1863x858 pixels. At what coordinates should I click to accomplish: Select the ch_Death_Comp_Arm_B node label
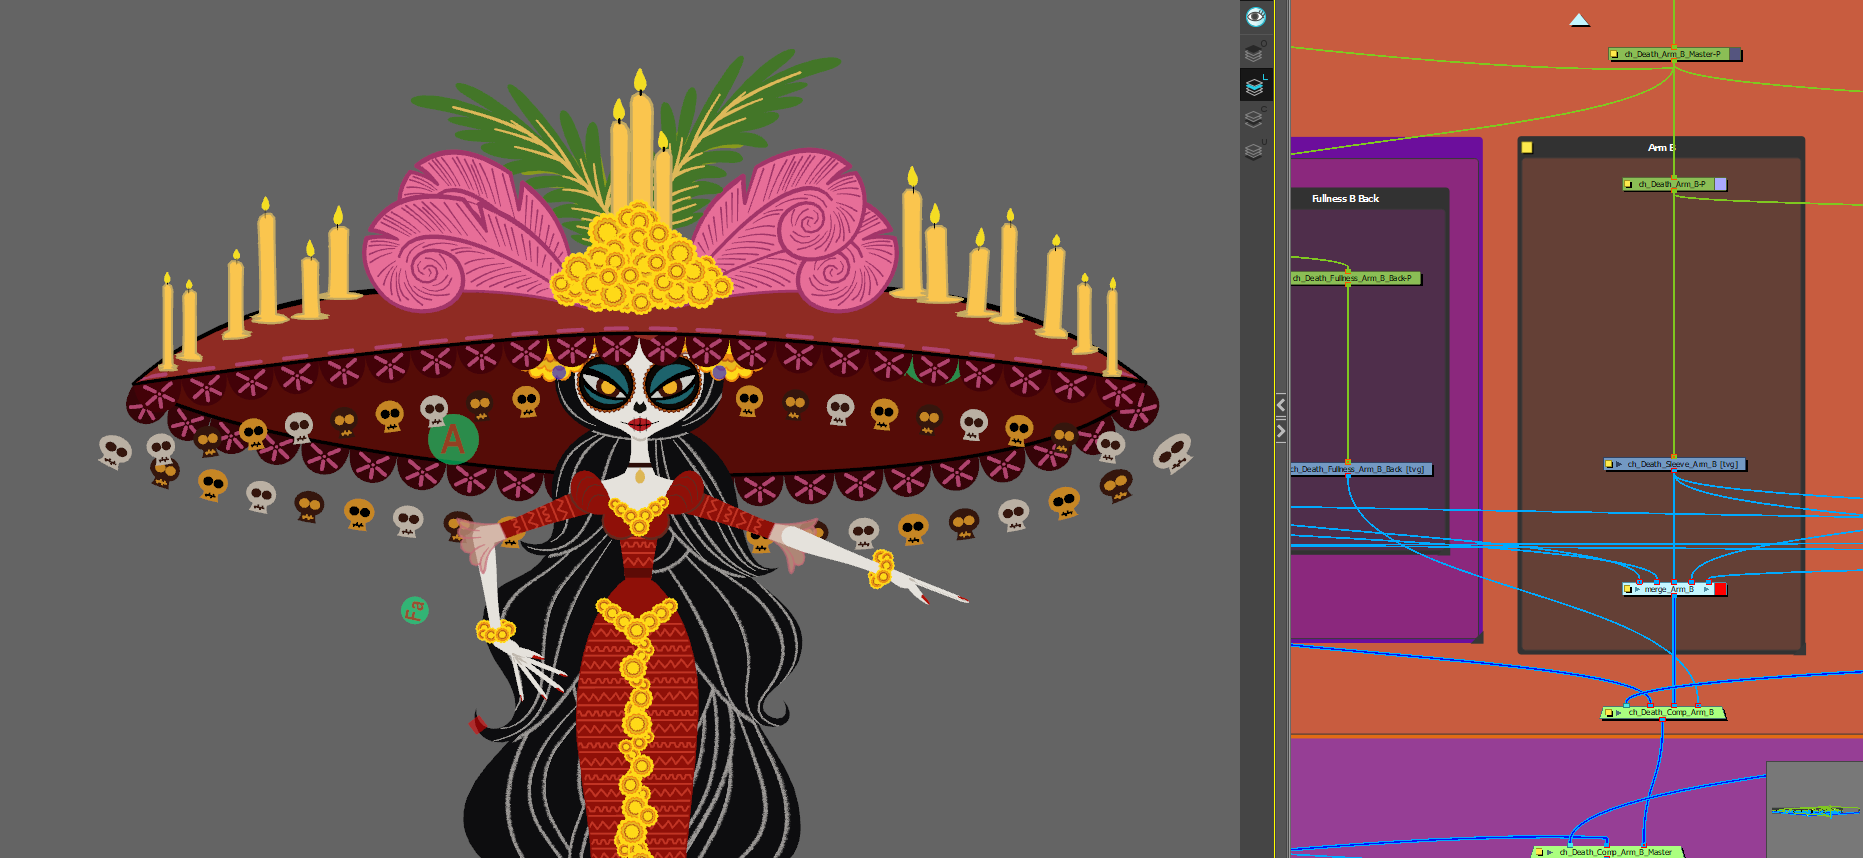pos(1671,713)
